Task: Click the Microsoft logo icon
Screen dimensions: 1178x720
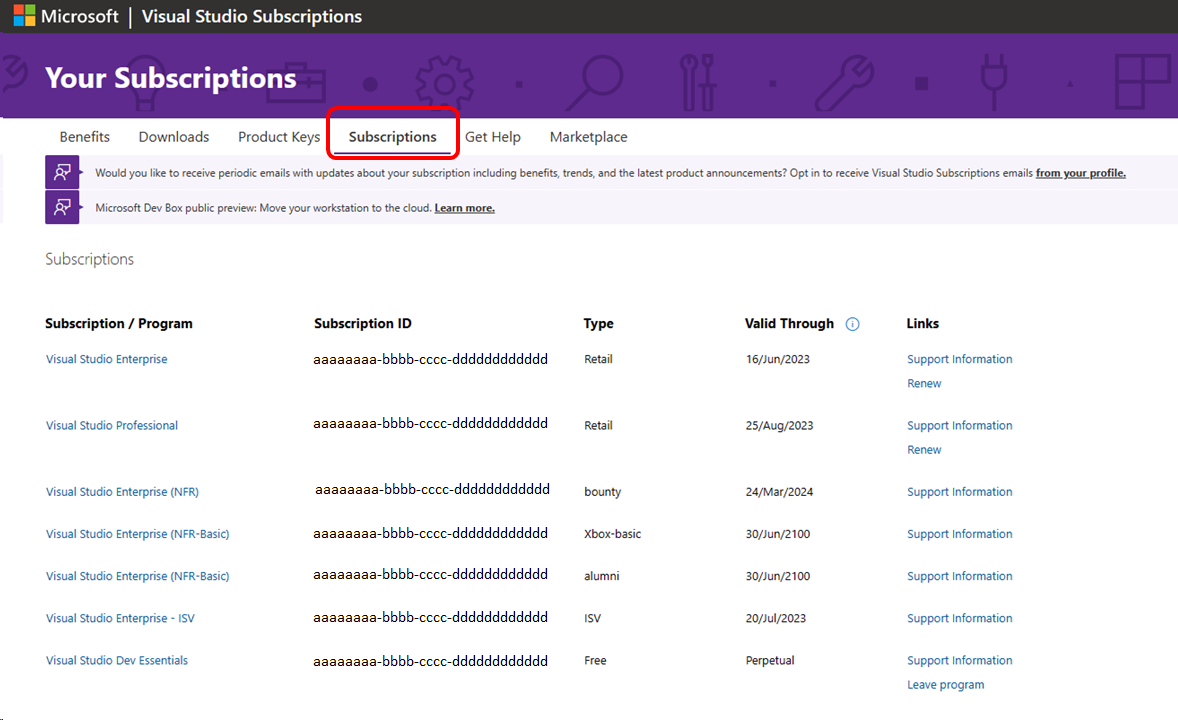Action: click(24, 16)
